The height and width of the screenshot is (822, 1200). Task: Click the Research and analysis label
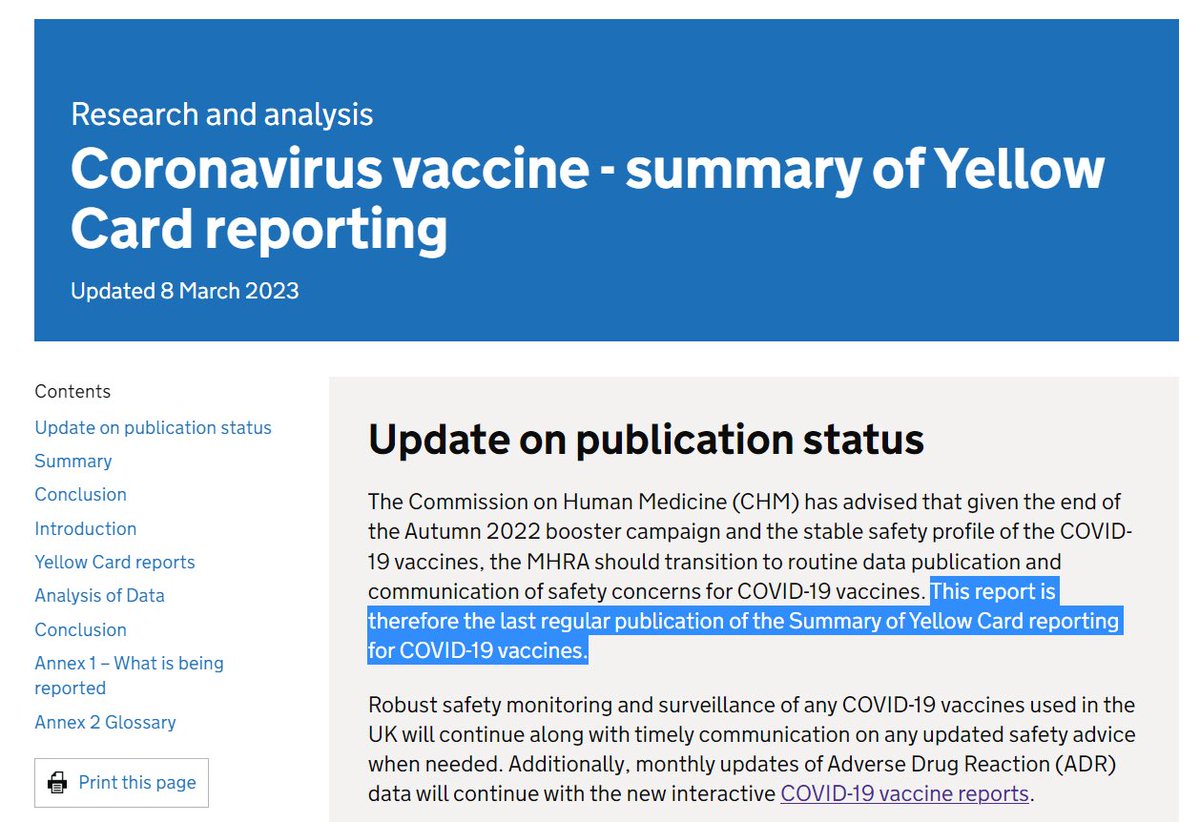[222, 114]
